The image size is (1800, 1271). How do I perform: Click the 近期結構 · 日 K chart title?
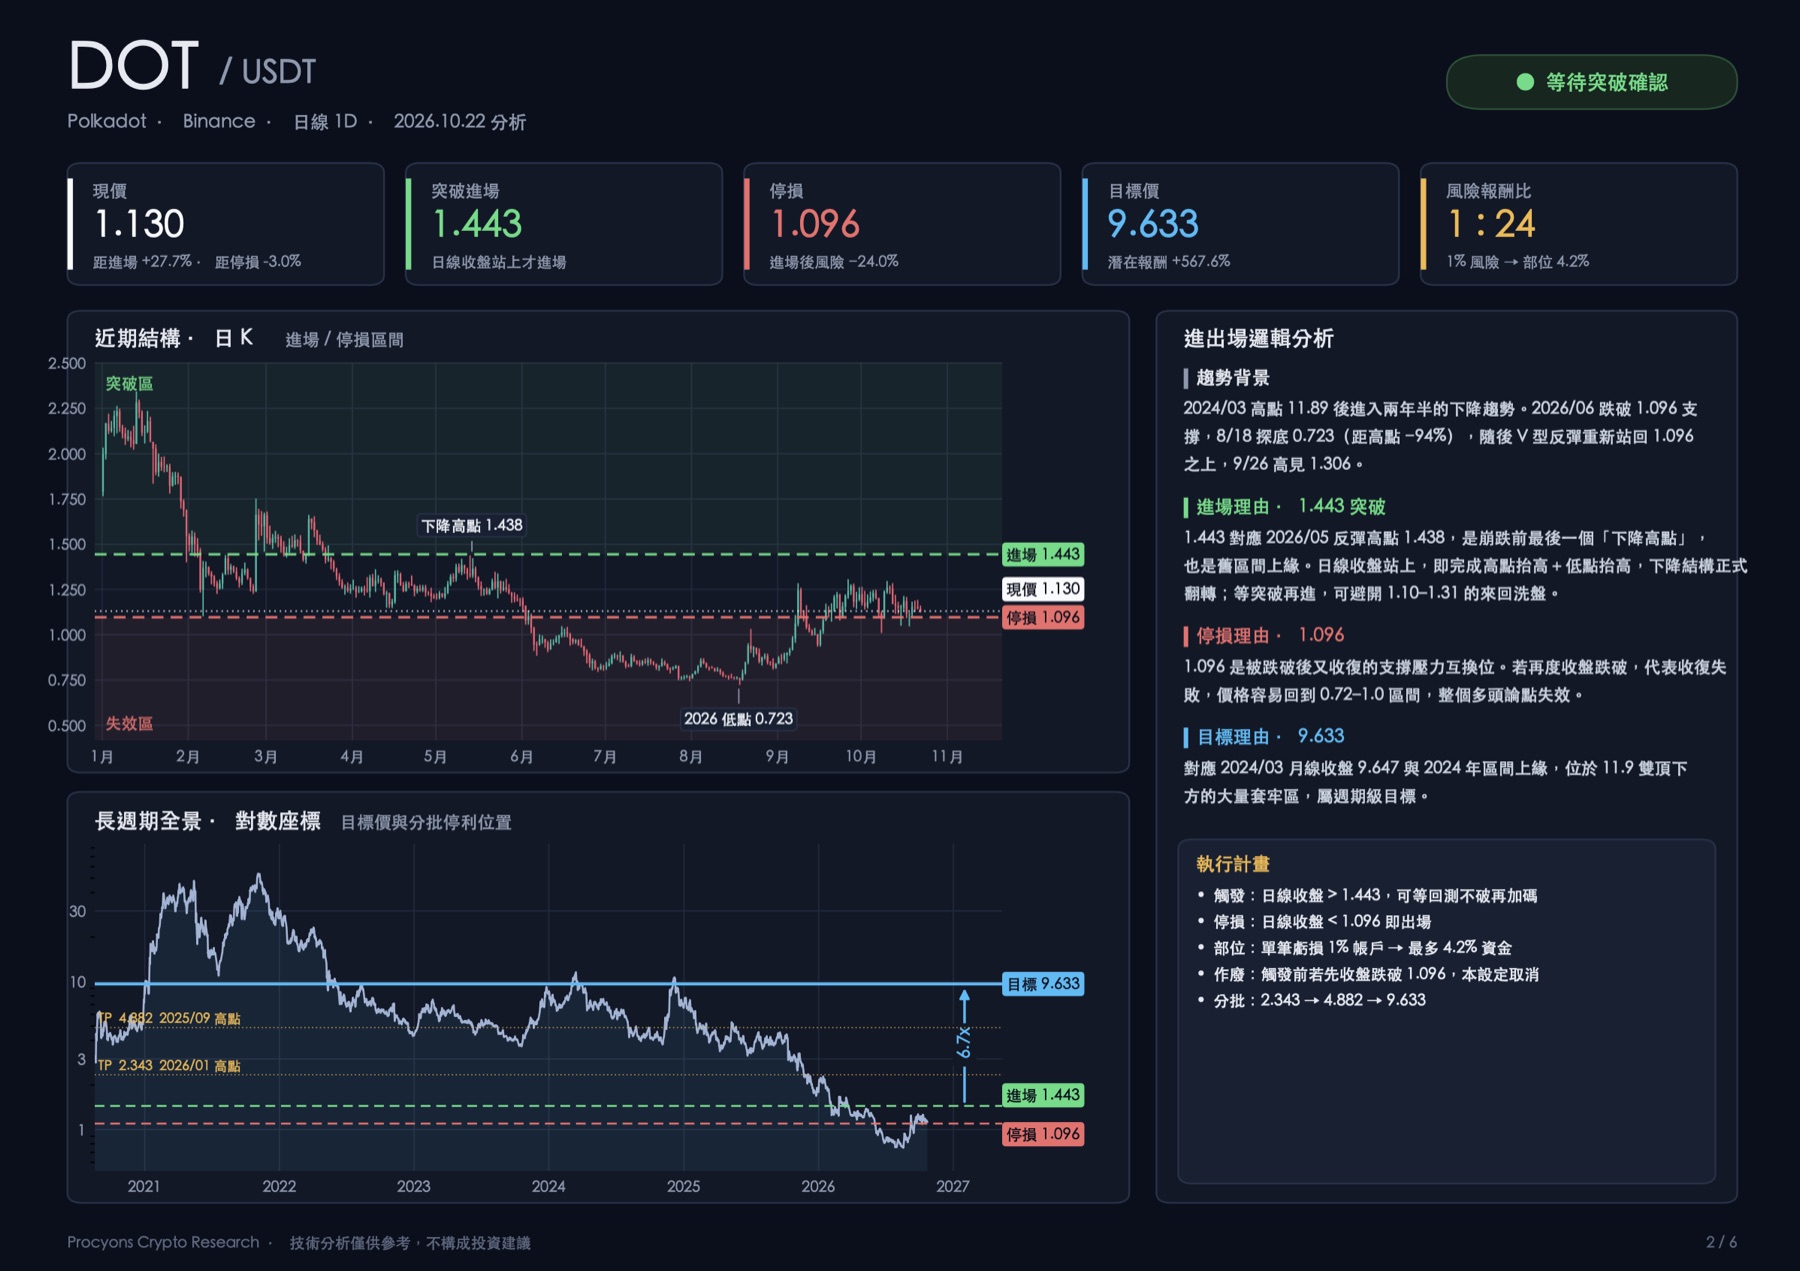(x=174, y=338)
